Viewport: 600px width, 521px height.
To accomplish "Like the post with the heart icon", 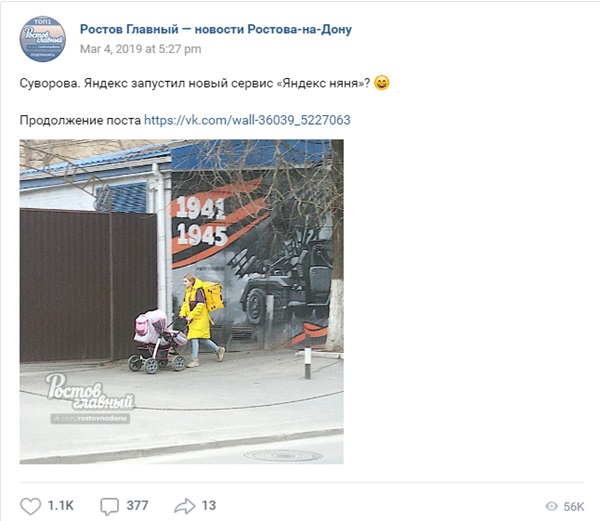I will pos(30,506).
